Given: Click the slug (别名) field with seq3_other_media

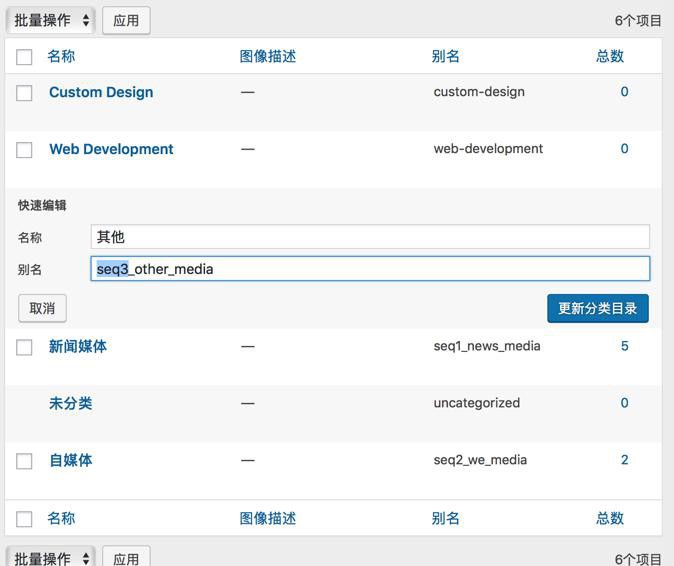Looking at the screenshot, I should tap(370, 269).
